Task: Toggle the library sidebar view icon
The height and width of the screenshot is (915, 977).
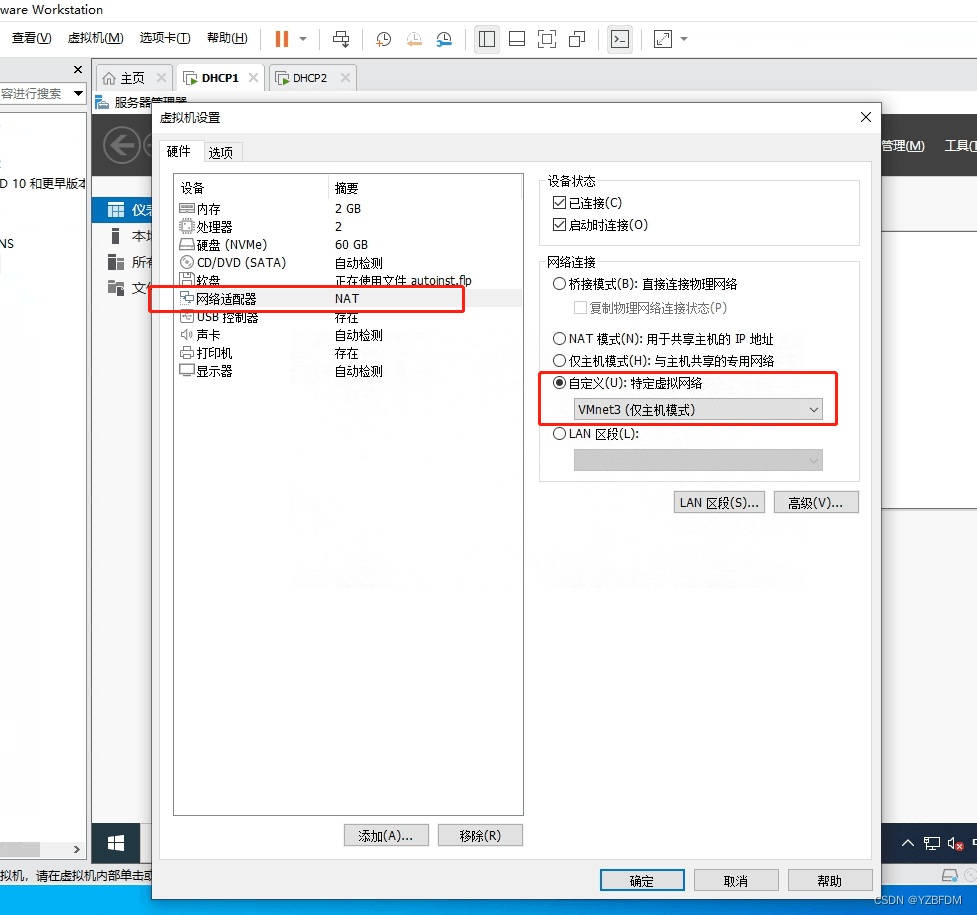Action: click(487, 39)
